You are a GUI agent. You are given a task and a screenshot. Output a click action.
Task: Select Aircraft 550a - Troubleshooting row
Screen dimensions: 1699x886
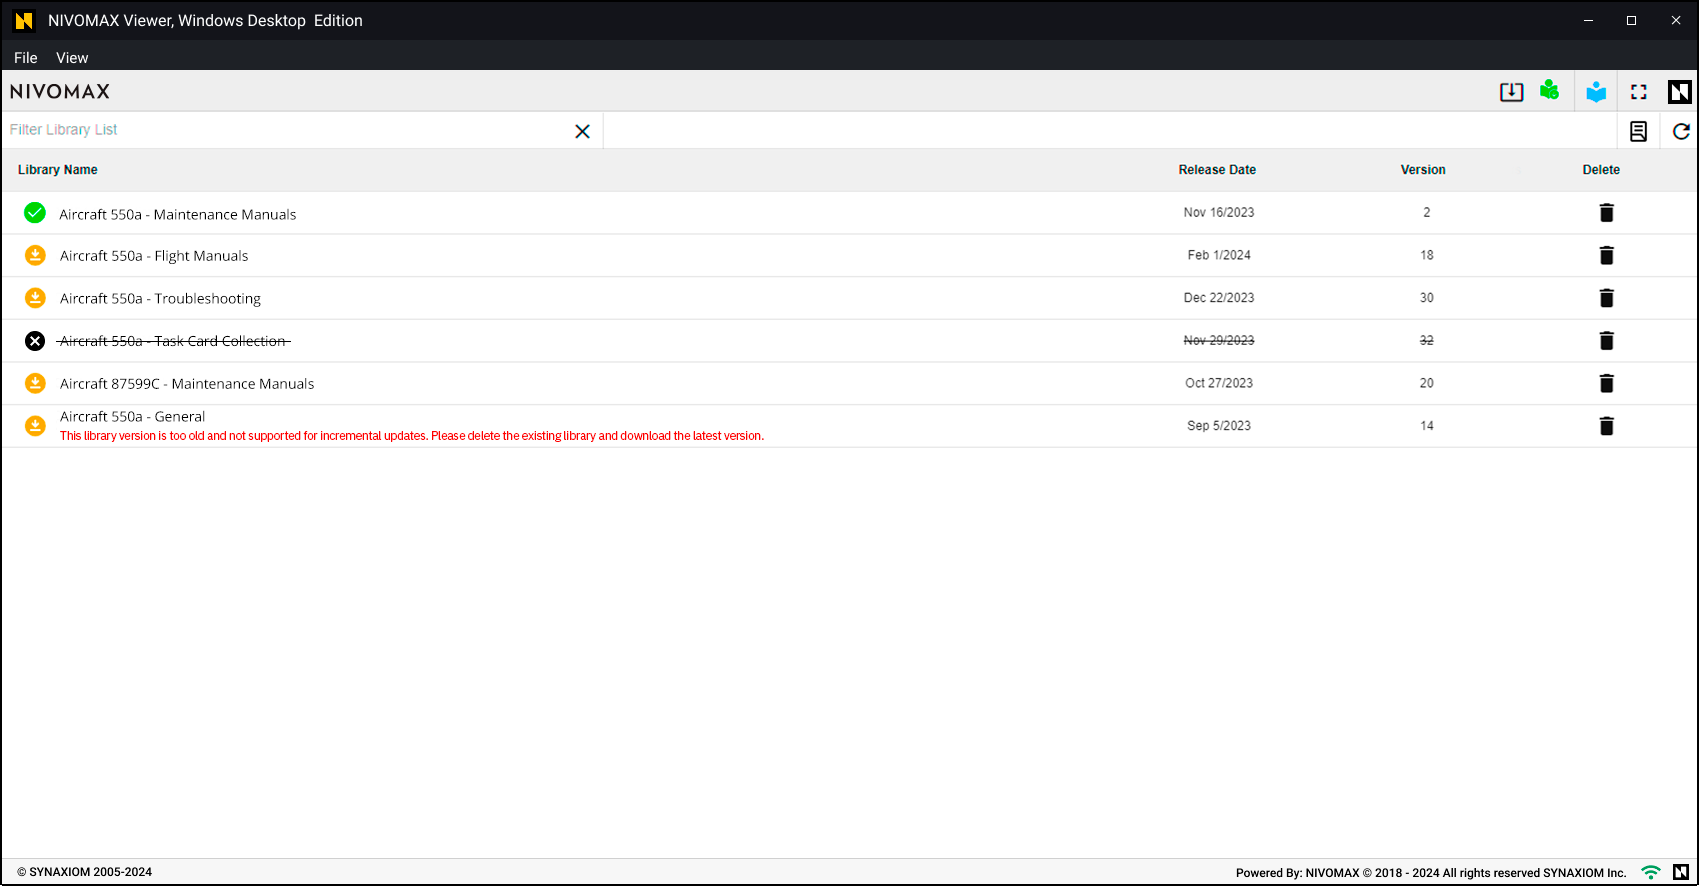[x=849, y=298]
